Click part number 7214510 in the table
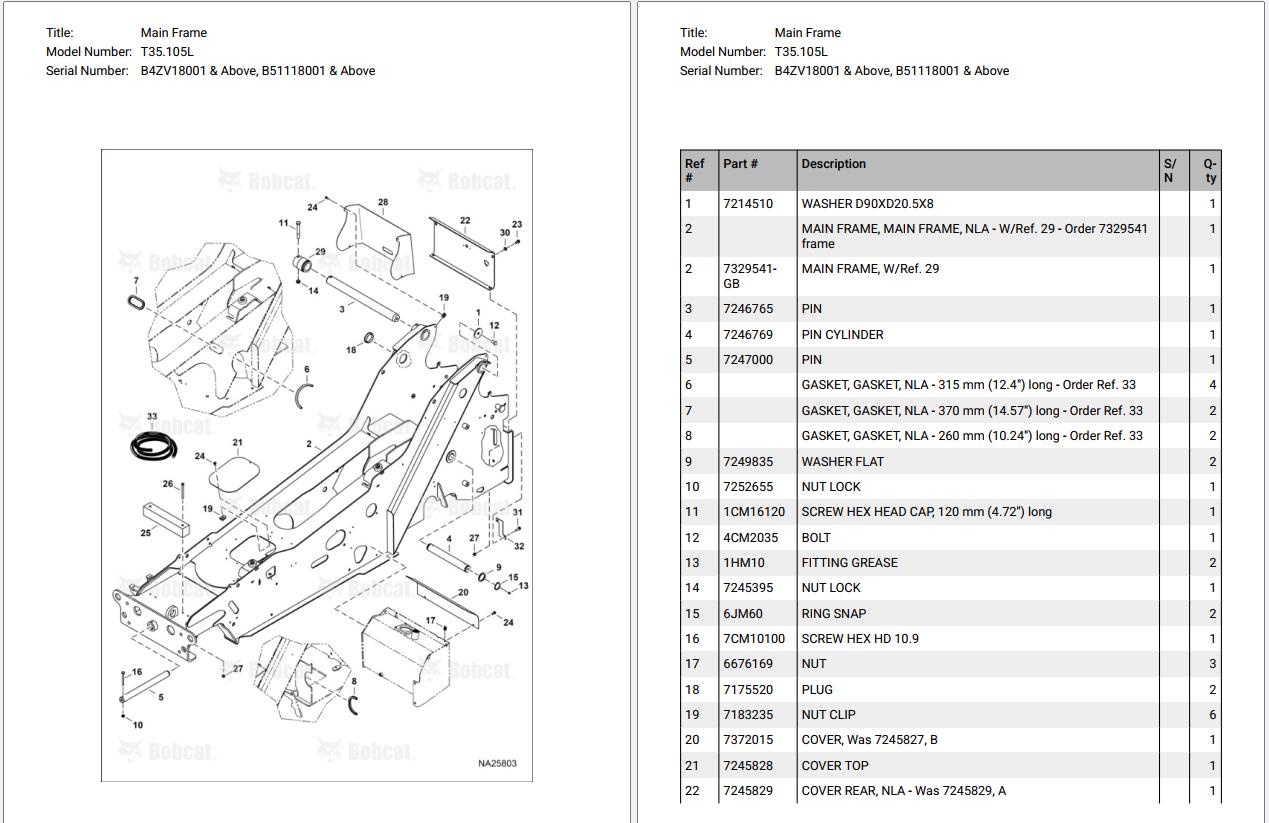This screenshot has height=823, width=1269. tap(747, 204)
